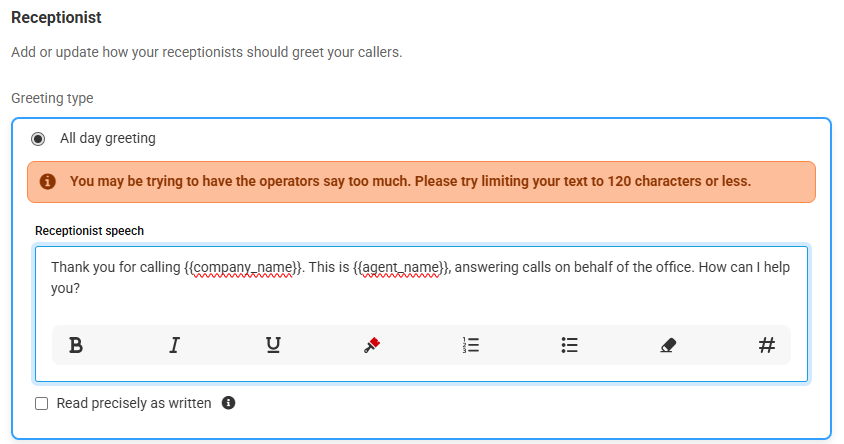Insert a bulleted list

pyautogui.click(x=569, y=345)
